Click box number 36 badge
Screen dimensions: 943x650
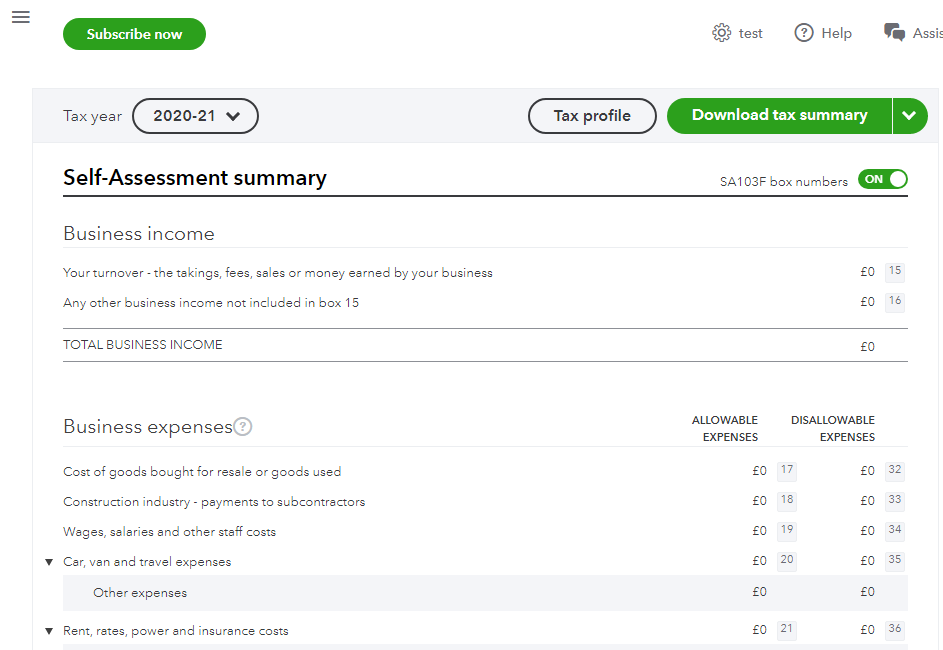895,630
